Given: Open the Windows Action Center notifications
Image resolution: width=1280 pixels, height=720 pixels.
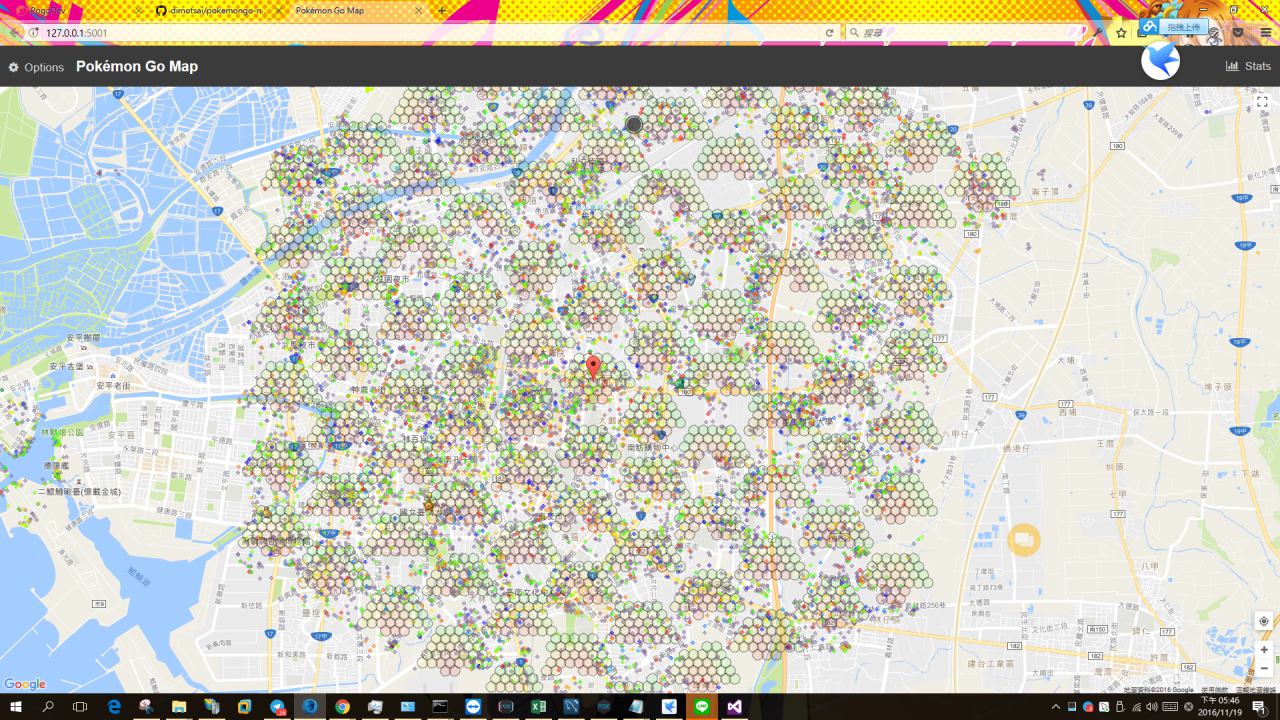Looking at the screenshot, I should (x=1262, y=707).
